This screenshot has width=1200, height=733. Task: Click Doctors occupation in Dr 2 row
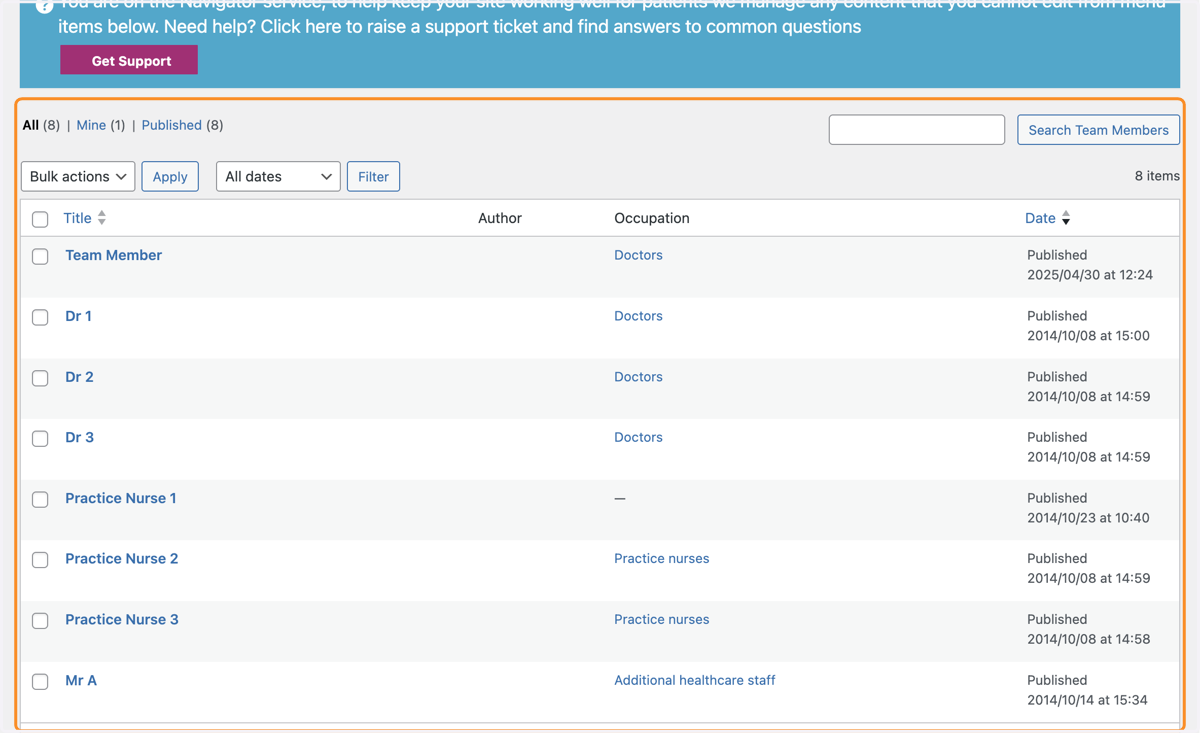(638, 377)
